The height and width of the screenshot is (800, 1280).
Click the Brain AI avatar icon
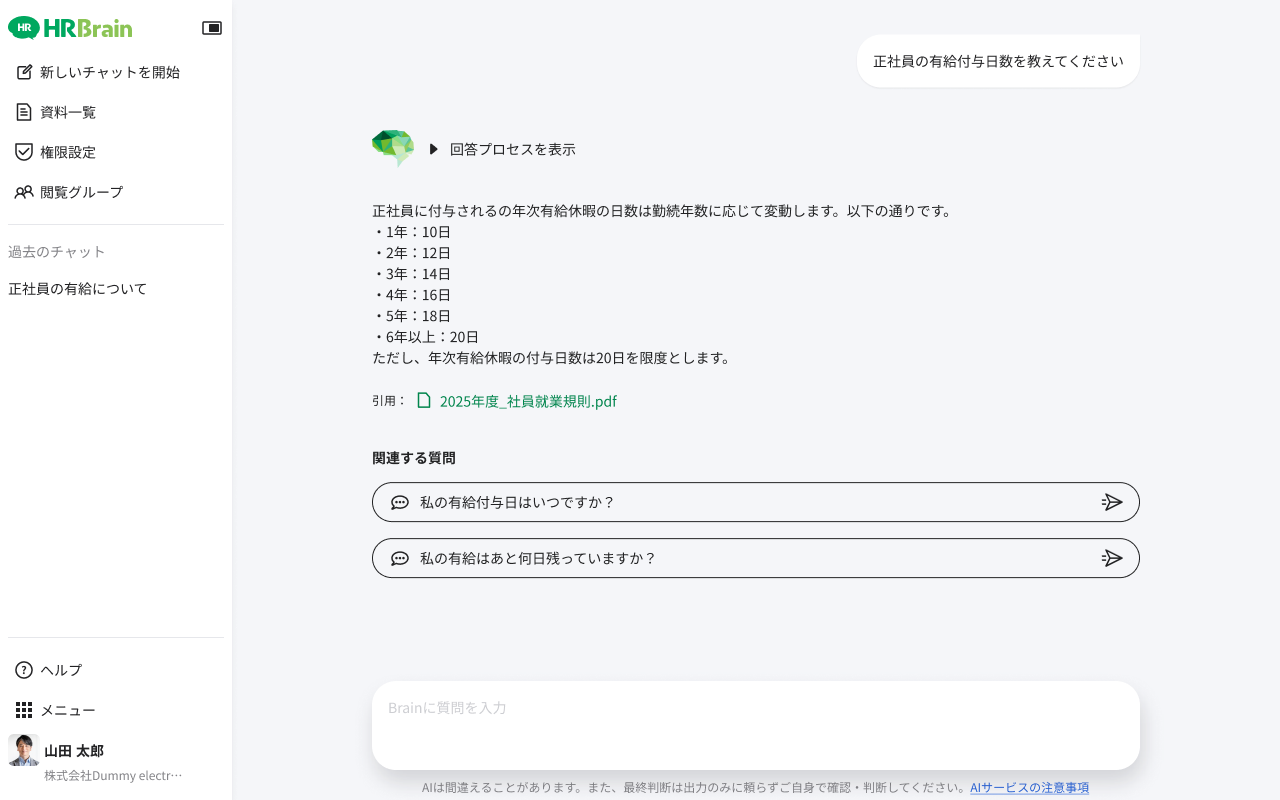pyautogui.click(x=392, y=148)
